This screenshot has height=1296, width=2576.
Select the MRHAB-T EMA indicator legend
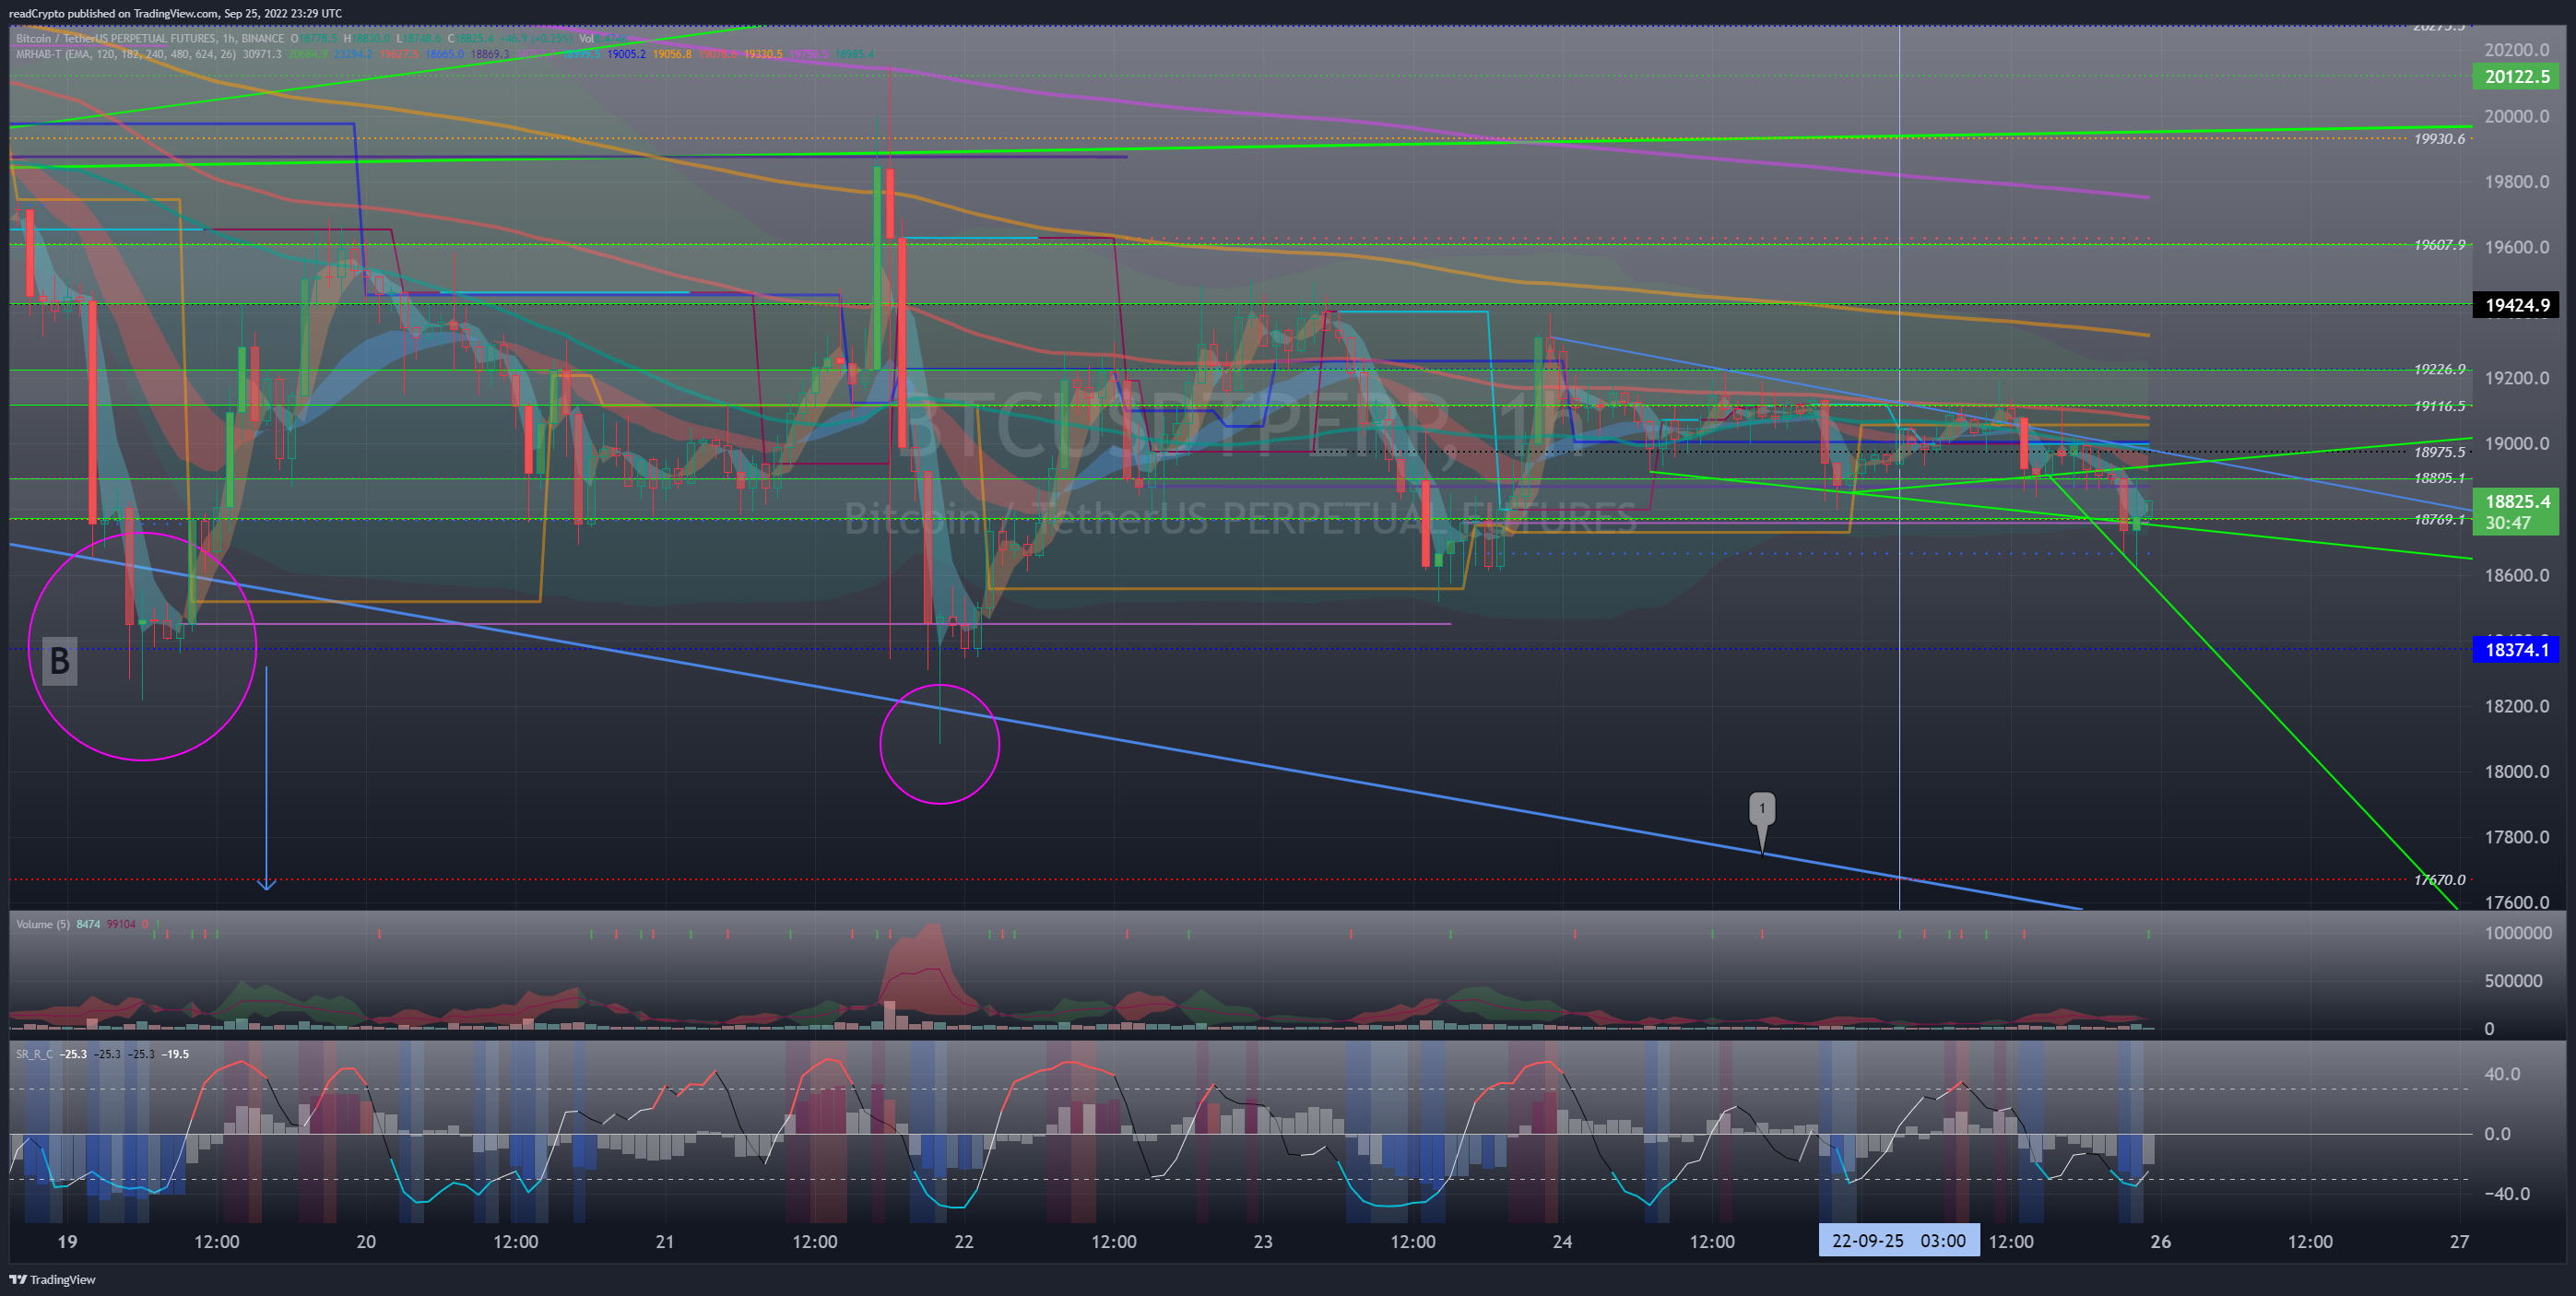[x=126, y=54]
